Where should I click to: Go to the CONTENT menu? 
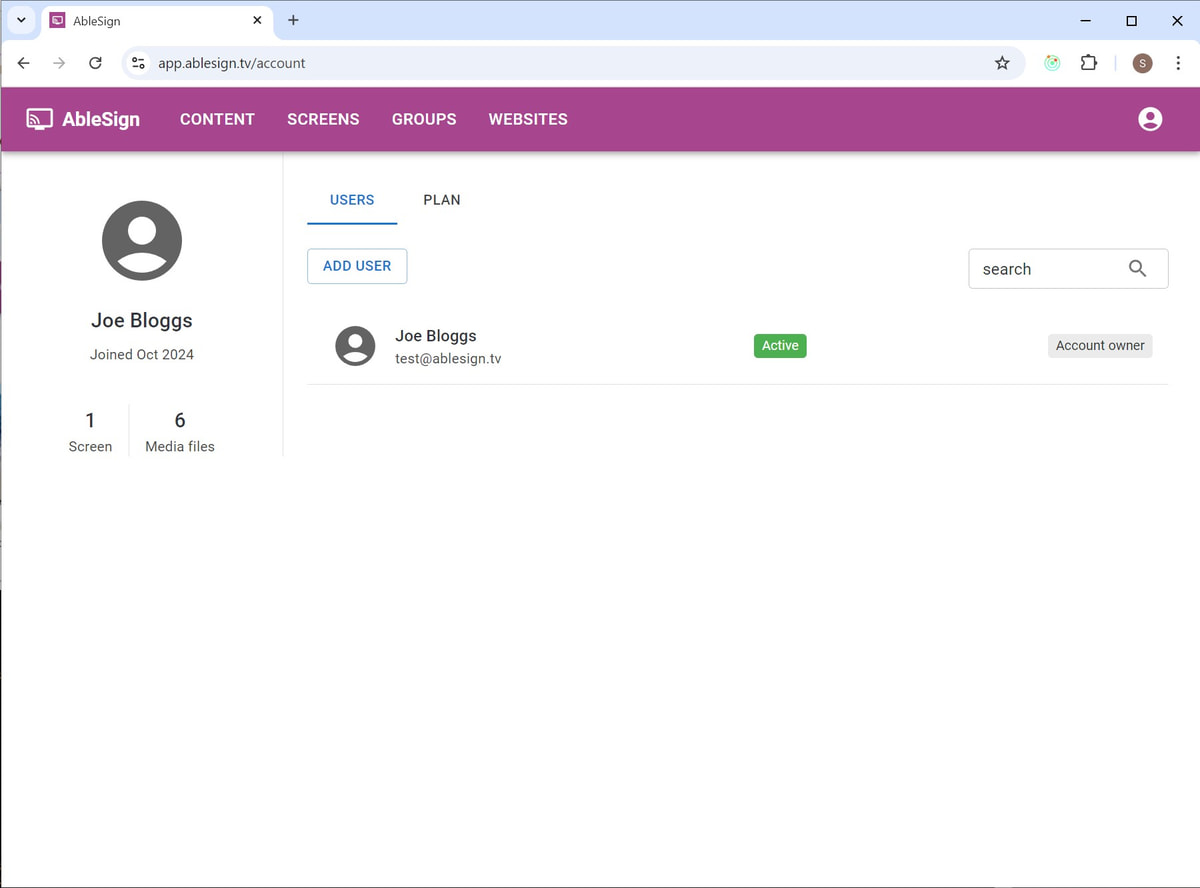(x=217, y=119)
